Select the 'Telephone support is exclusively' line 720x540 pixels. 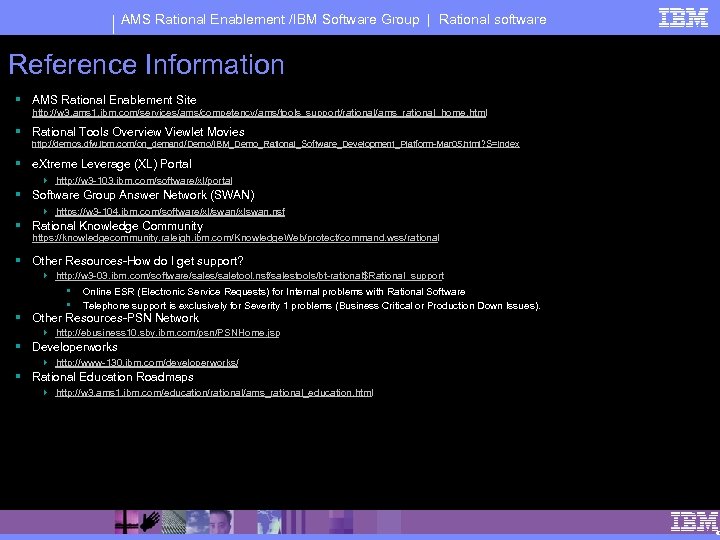(312, 306)
